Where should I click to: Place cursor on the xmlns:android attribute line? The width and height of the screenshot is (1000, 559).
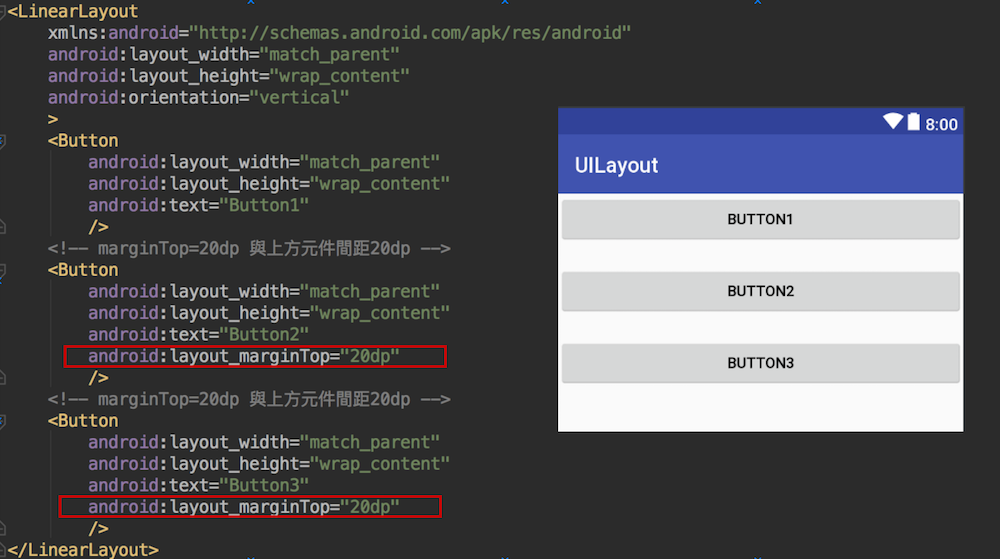[339, 33]
